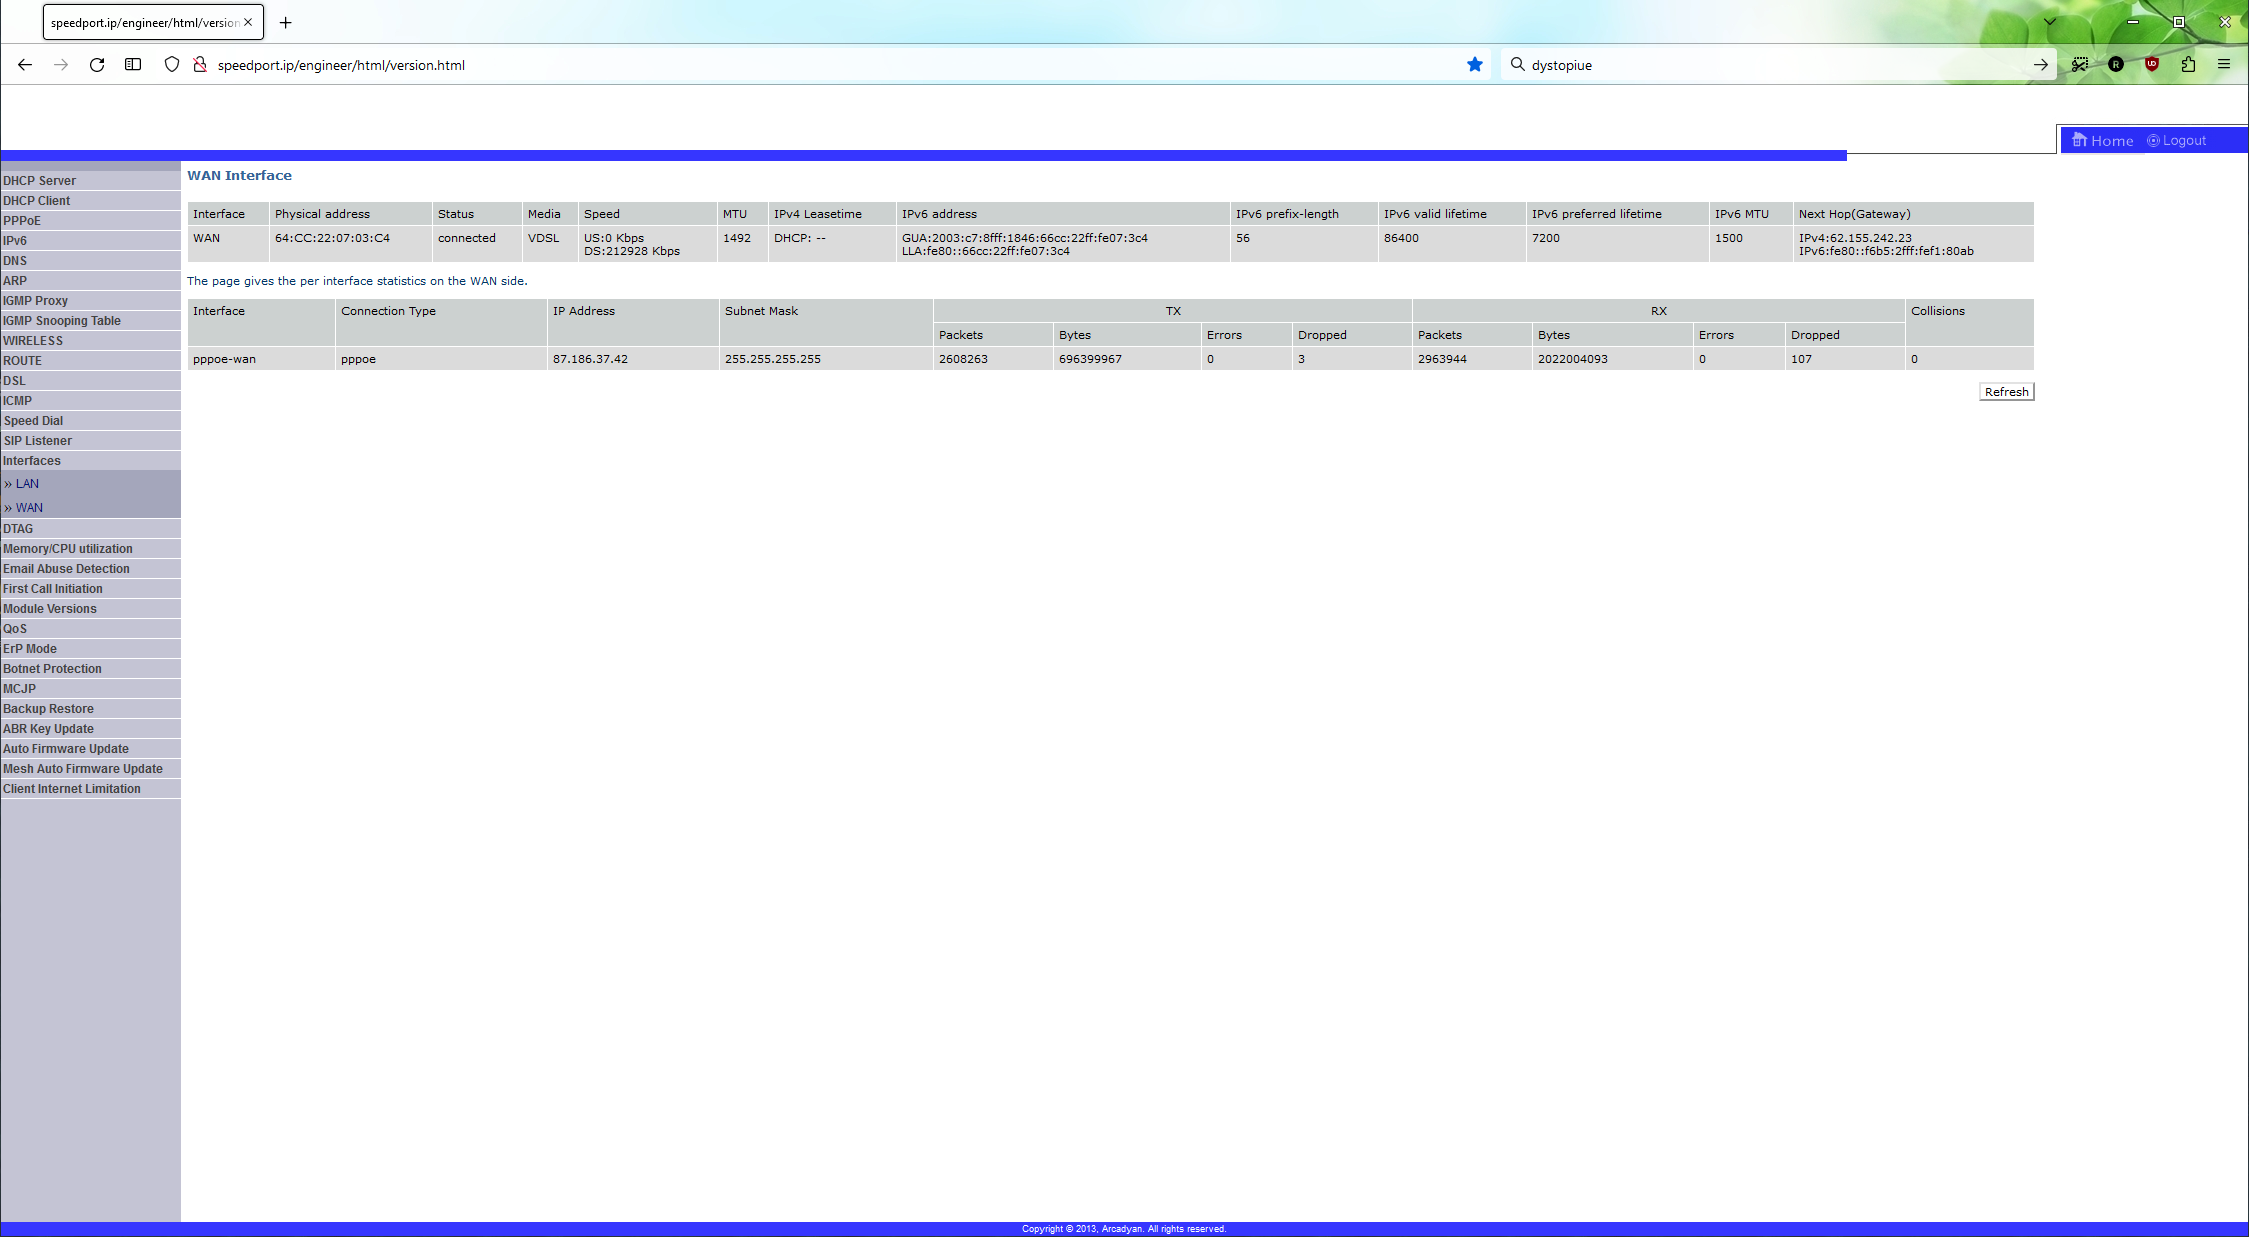The width and height of the screenshot is (2249, 1237).
Task: Reload the current page
Action: (x=97, y=65)
